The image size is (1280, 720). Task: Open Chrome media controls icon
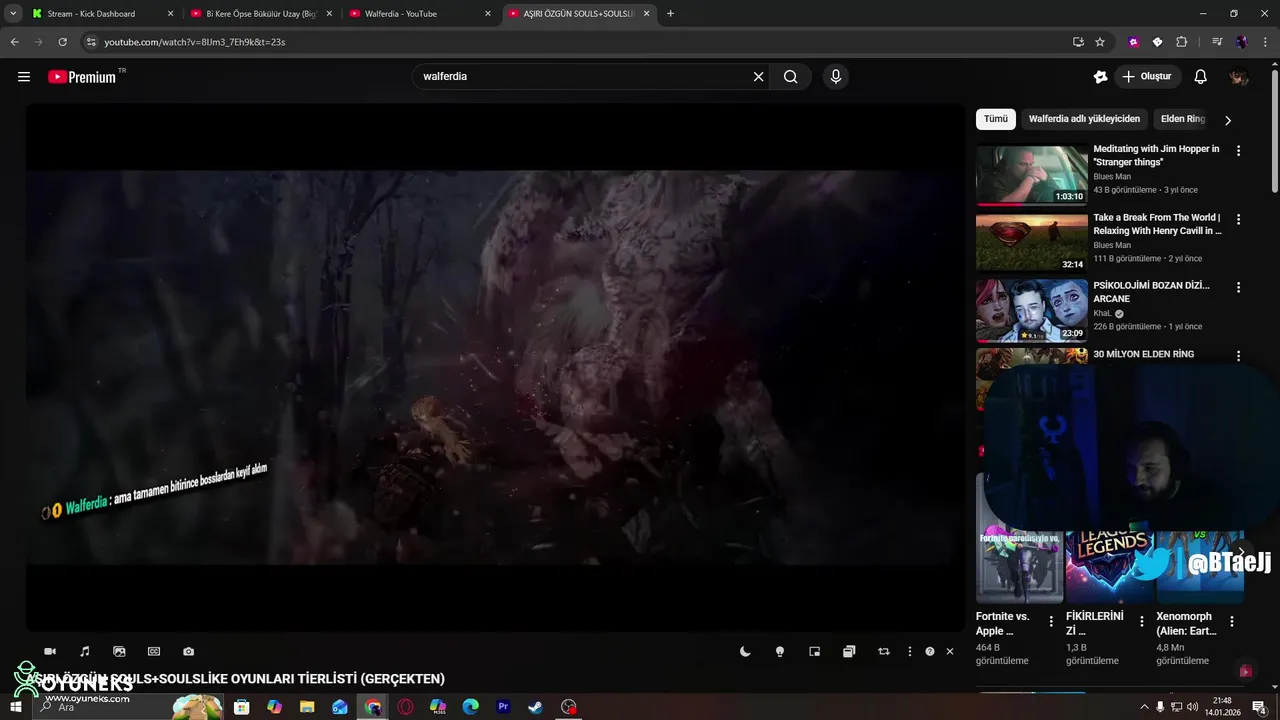1217,42
